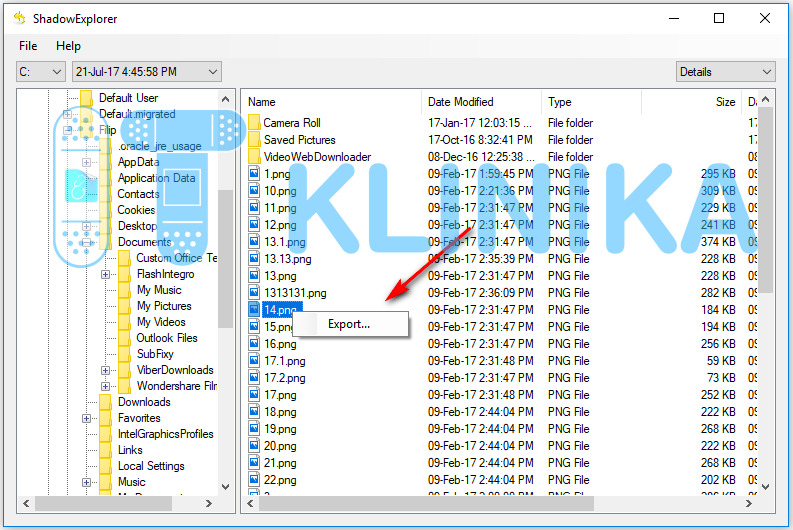Click the file list vertical scrollbar thumb

765,200
